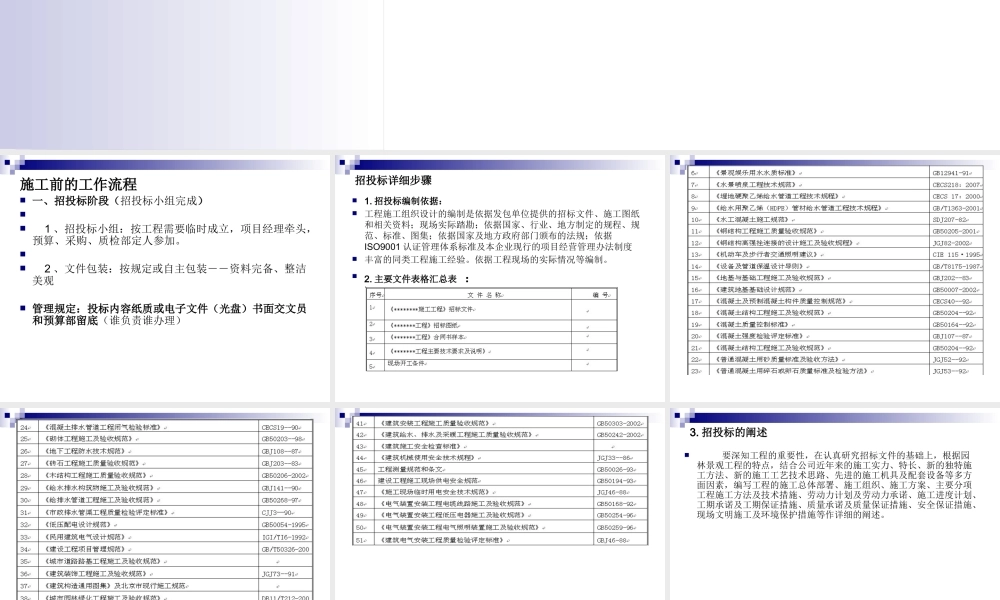This screenshot has width=1000, height=600.
Task: Select the table row ending 合同书样本
Action: 492,337
